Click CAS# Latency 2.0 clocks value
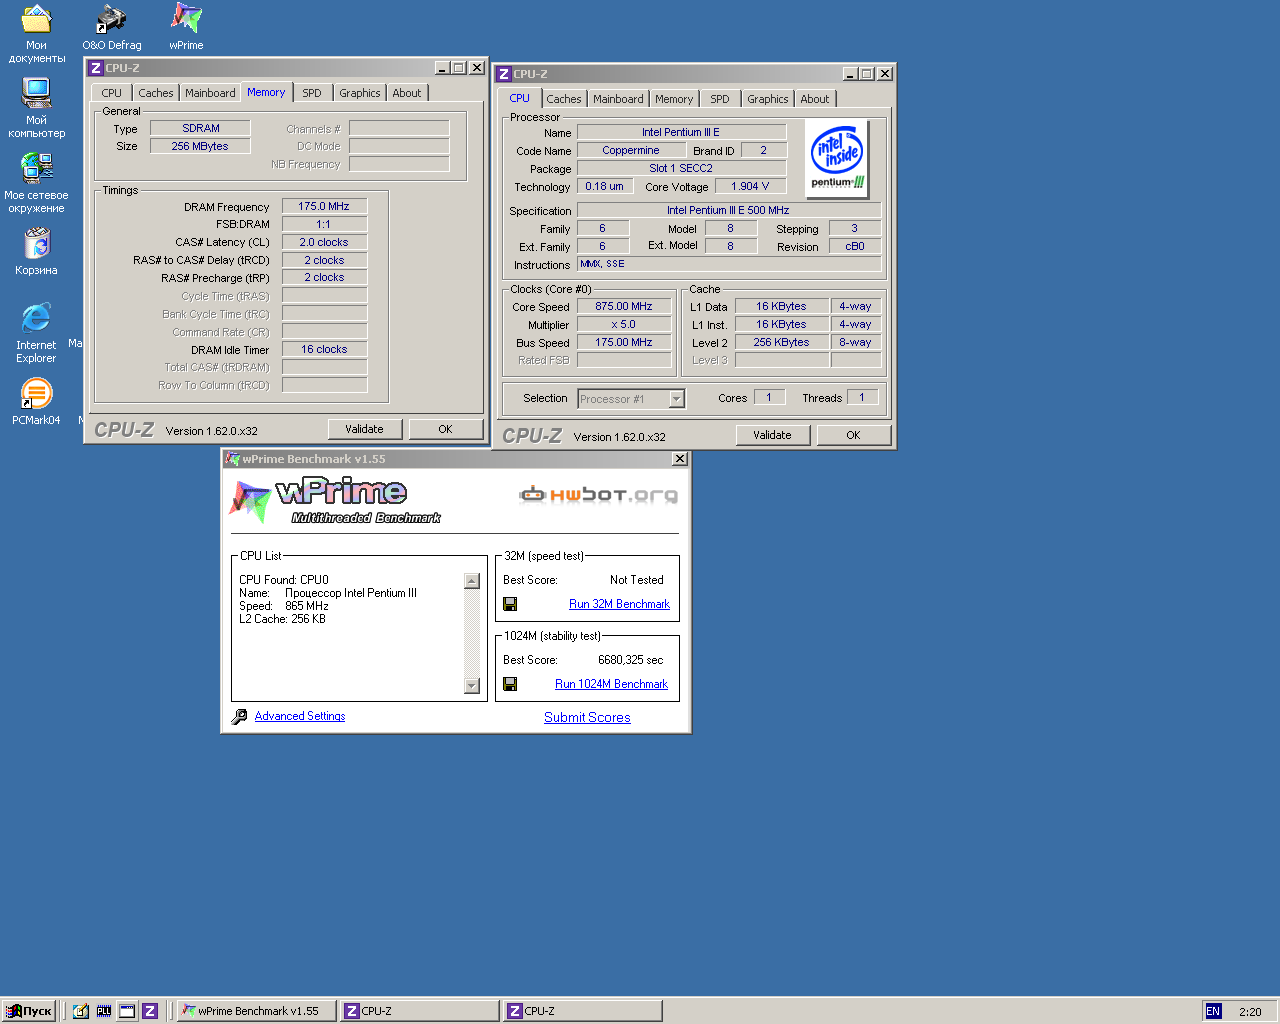This screenshot has height=1024, width=1280. click(x=325, y=242)
